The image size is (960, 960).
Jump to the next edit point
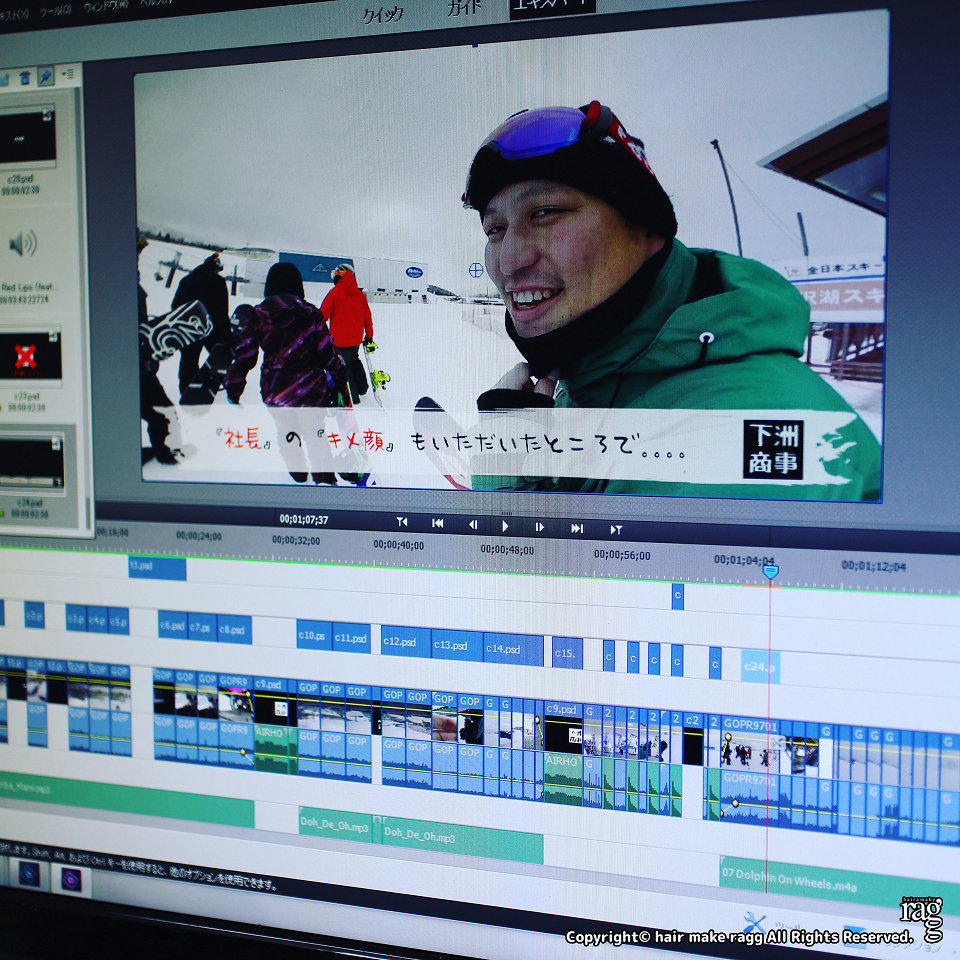click(x=577, y=528)
